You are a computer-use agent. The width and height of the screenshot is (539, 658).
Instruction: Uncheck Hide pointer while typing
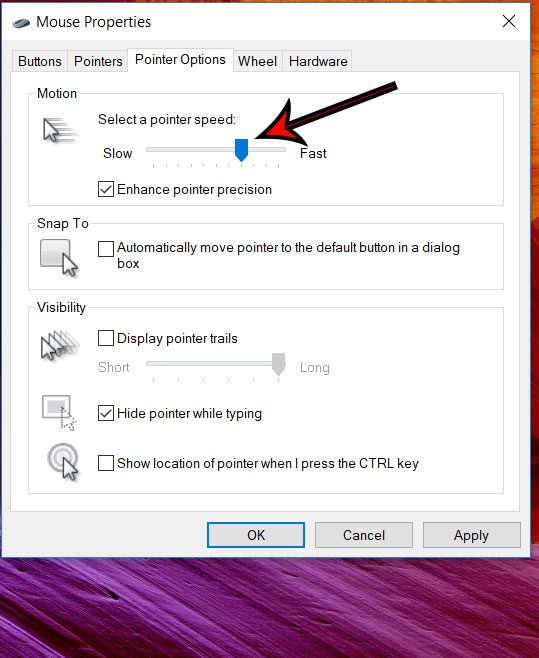(106, 413)
